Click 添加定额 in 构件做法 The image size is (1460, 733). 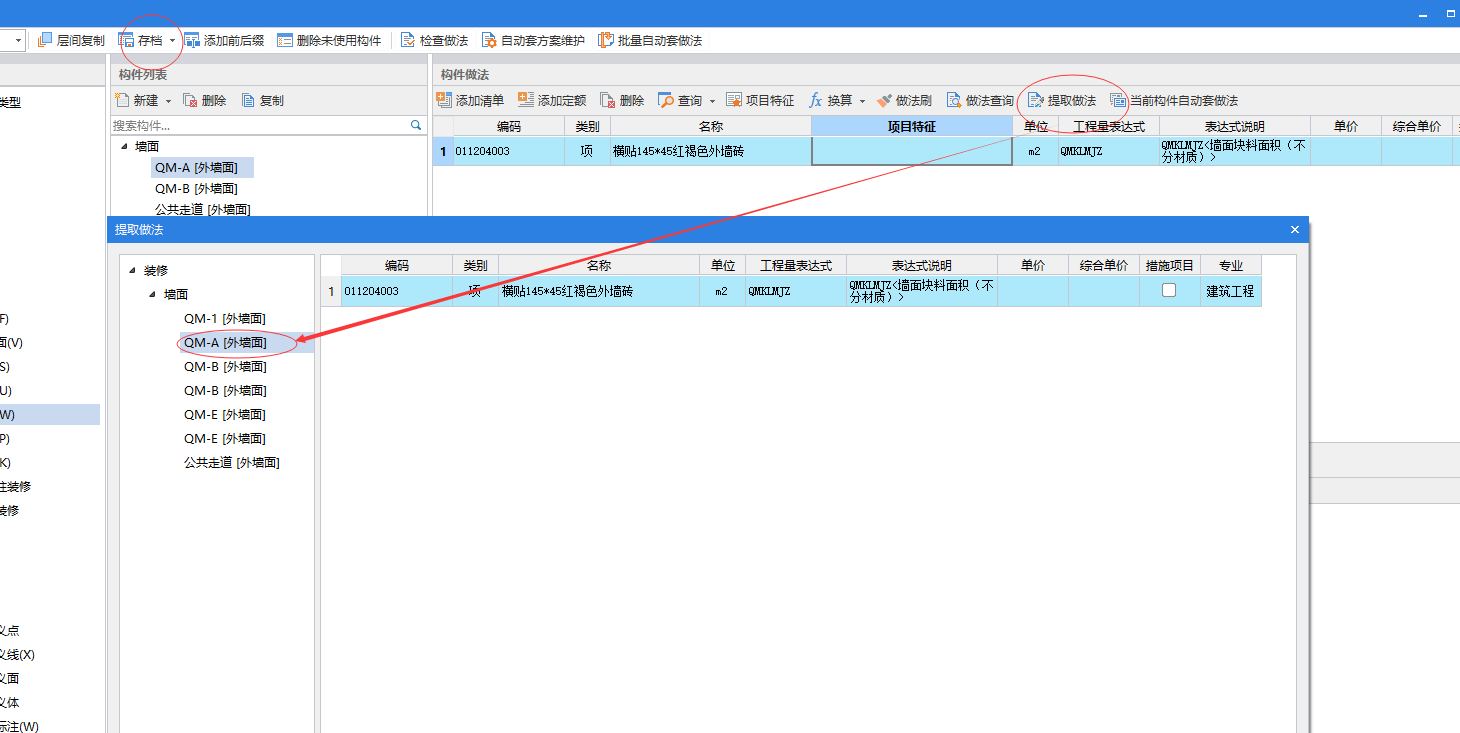click(552, 101)
